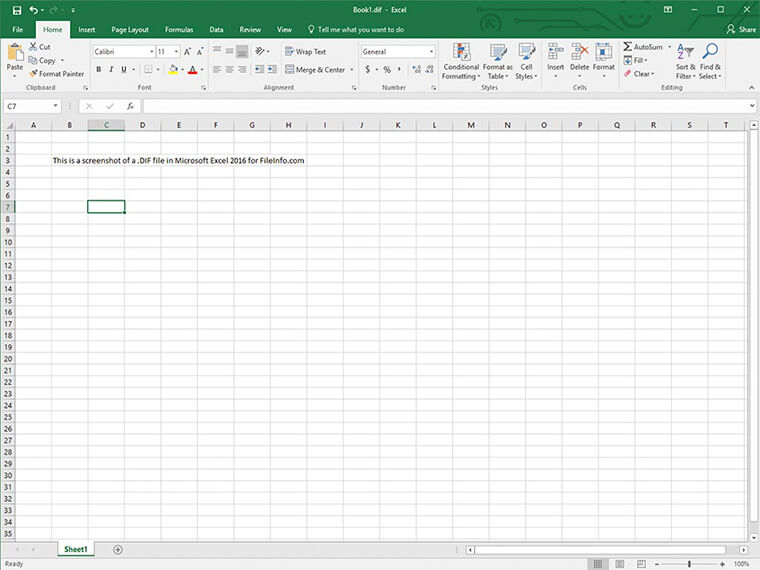Image resolution: width=760 pixels, height=570 pixels.
Task: Open the AutoSum dropdown arrow
Action: click(669, 47)
